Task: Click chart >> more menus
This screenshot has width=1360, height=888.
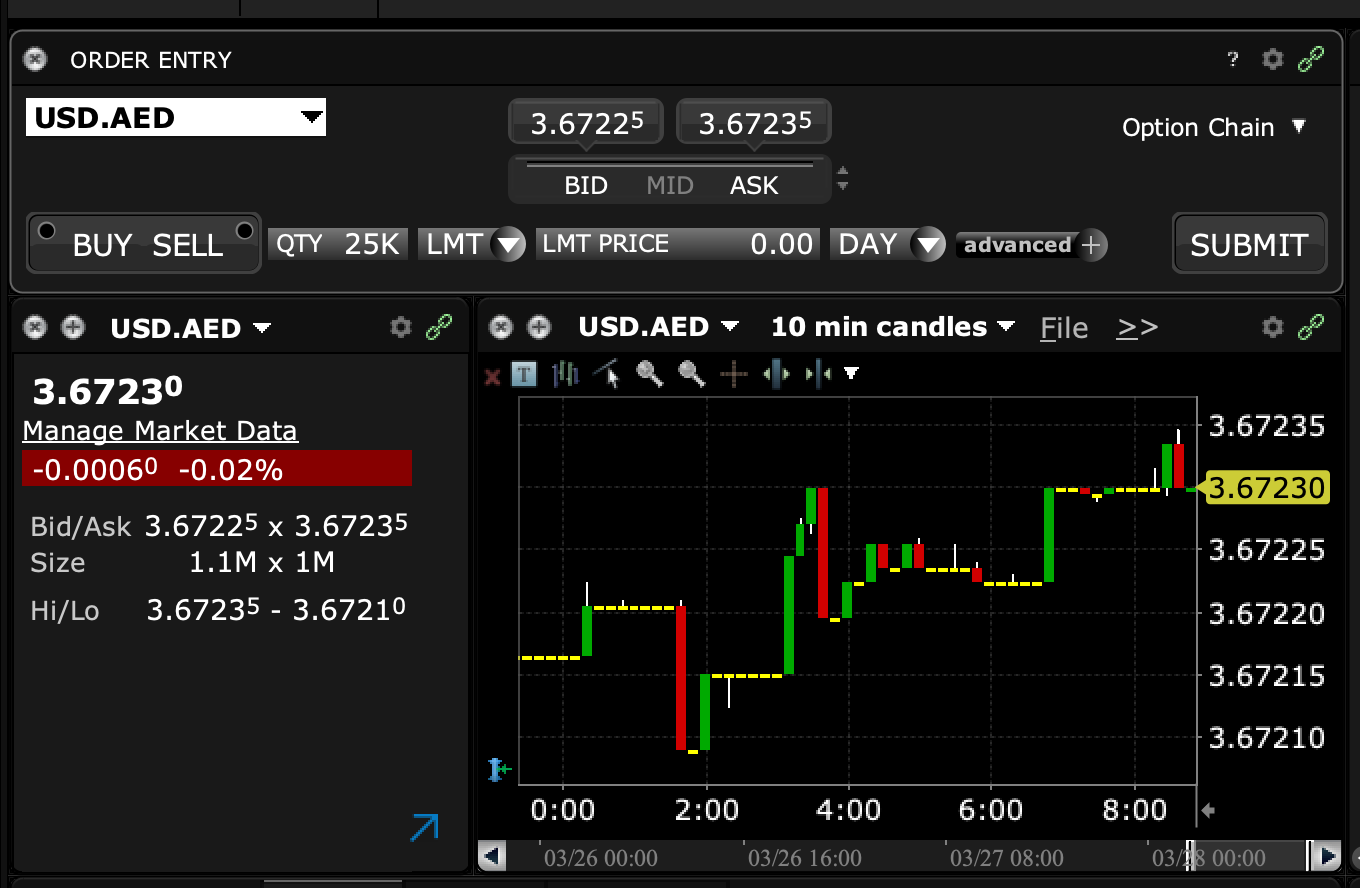Action: (1137, 328)
